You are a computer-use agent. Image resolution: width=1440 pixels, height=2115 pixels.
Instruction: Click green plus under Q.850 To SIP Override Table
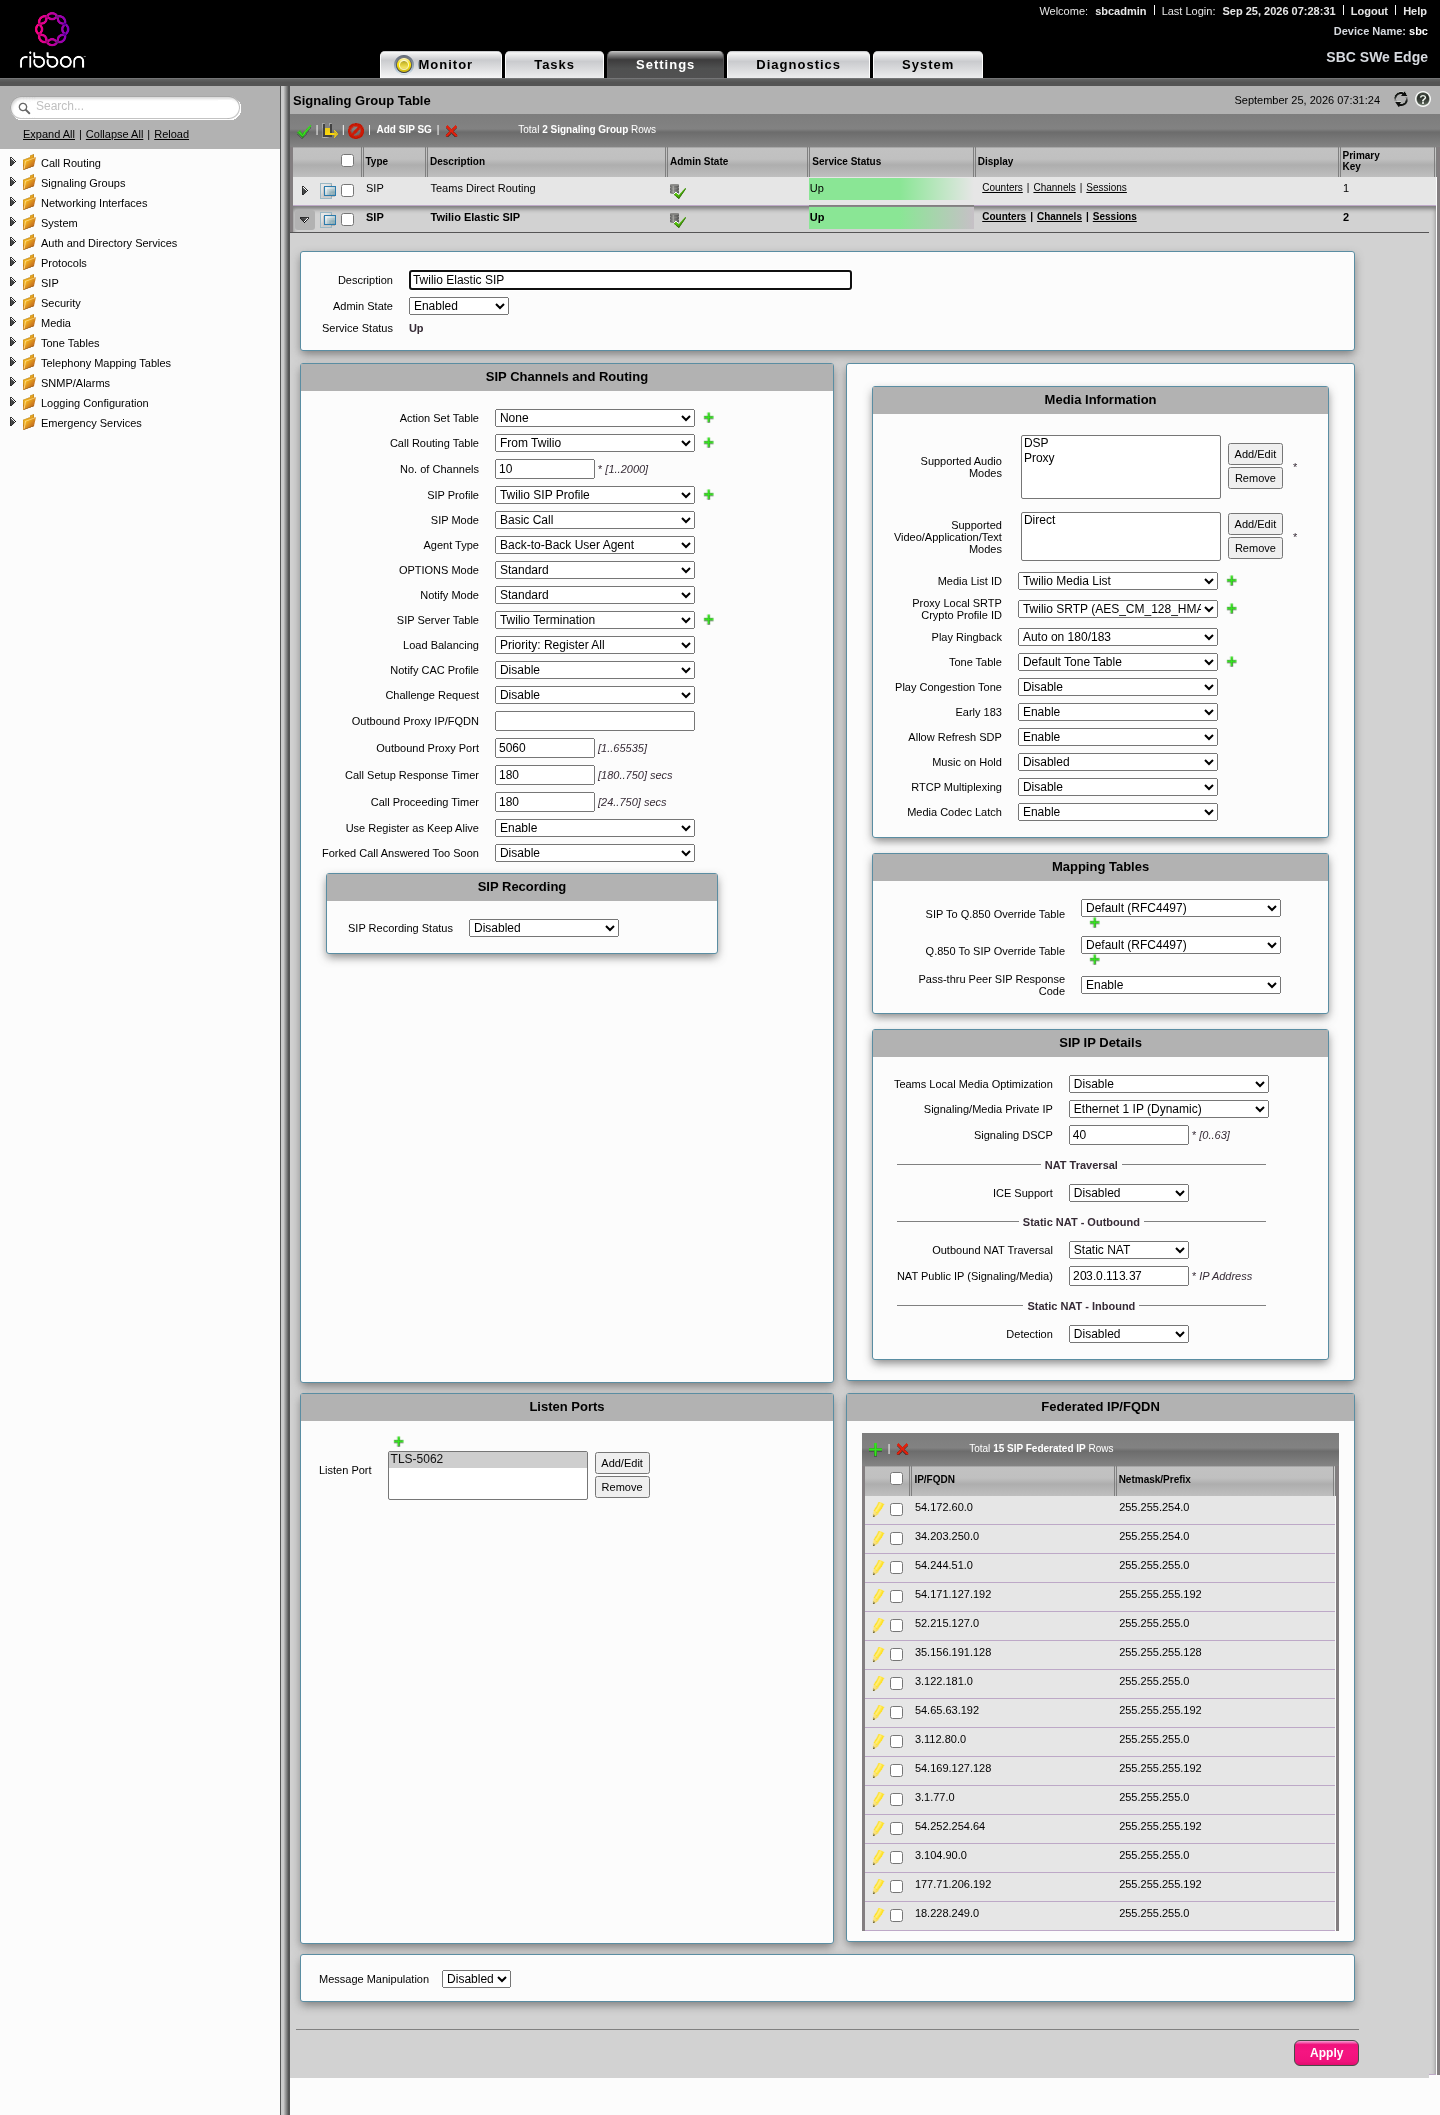1095,960
